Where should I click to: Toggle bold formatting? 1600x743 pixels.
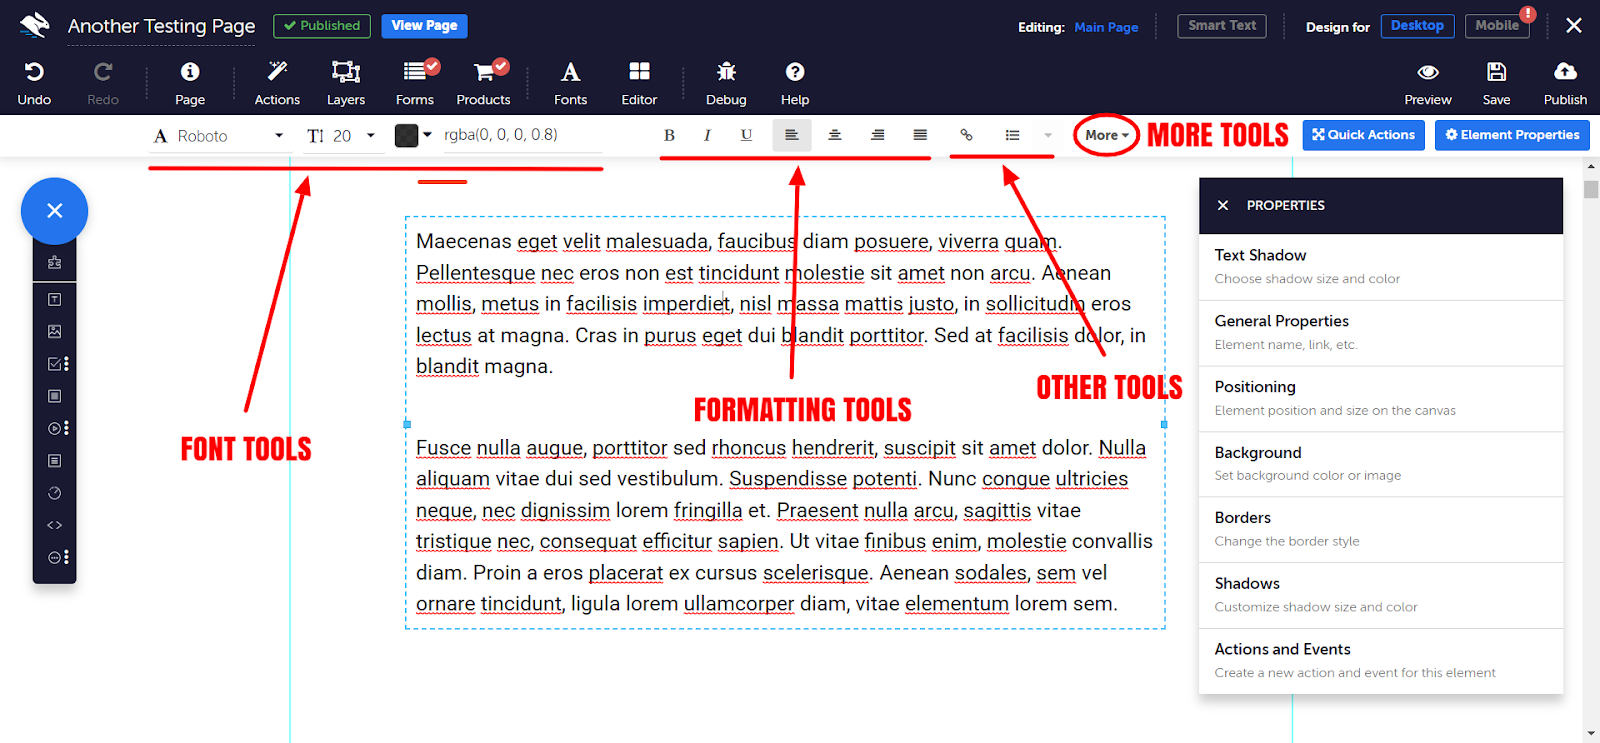[x=669, y=135]
